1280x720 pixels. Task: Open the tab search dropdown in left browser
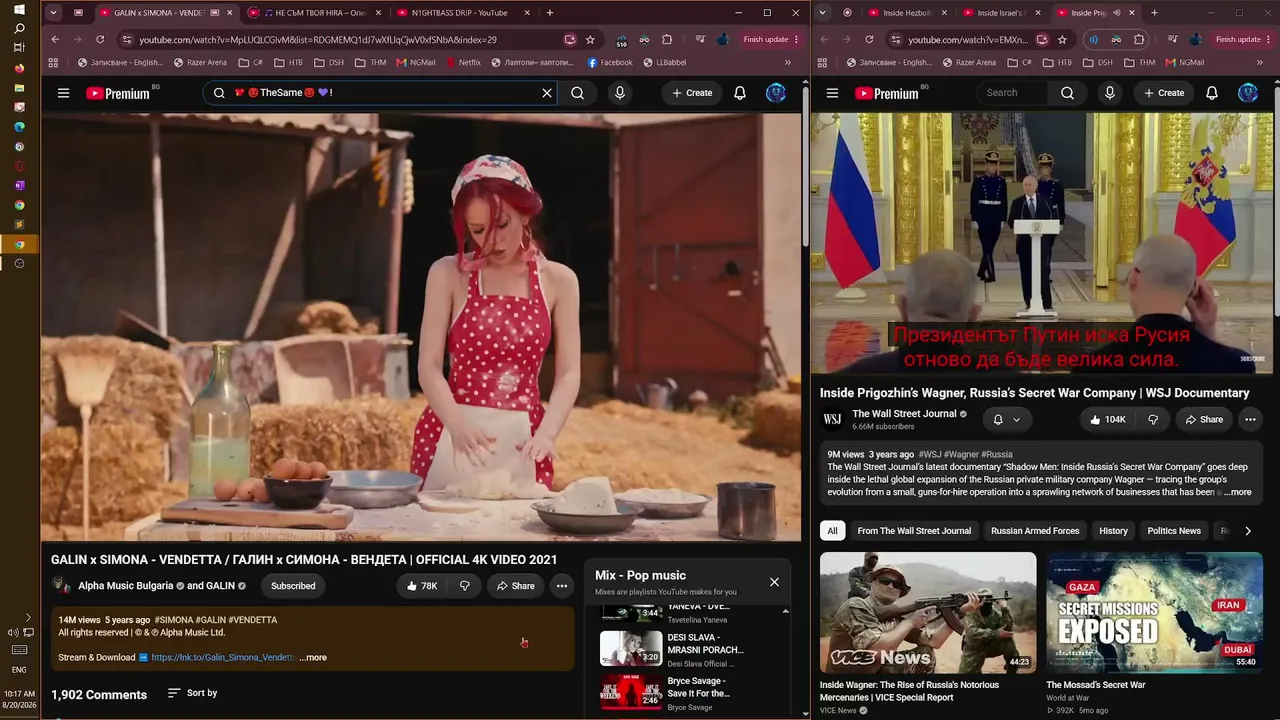point(54,13)
